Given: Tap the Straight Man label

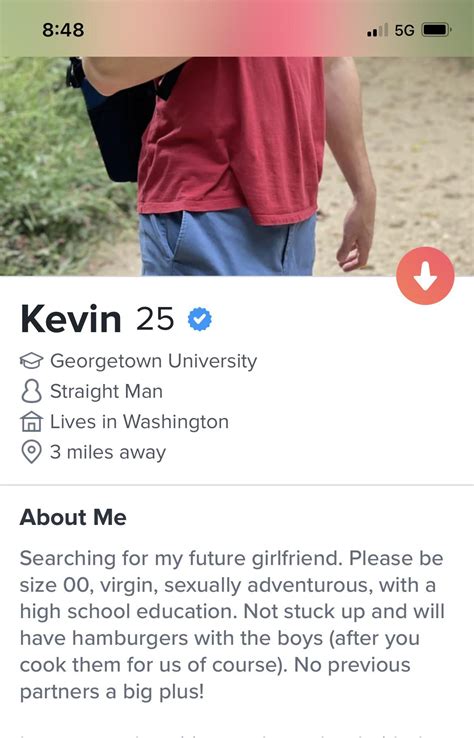Looking at the screenshot, I should pyautogui.click(x=106, y=392).
